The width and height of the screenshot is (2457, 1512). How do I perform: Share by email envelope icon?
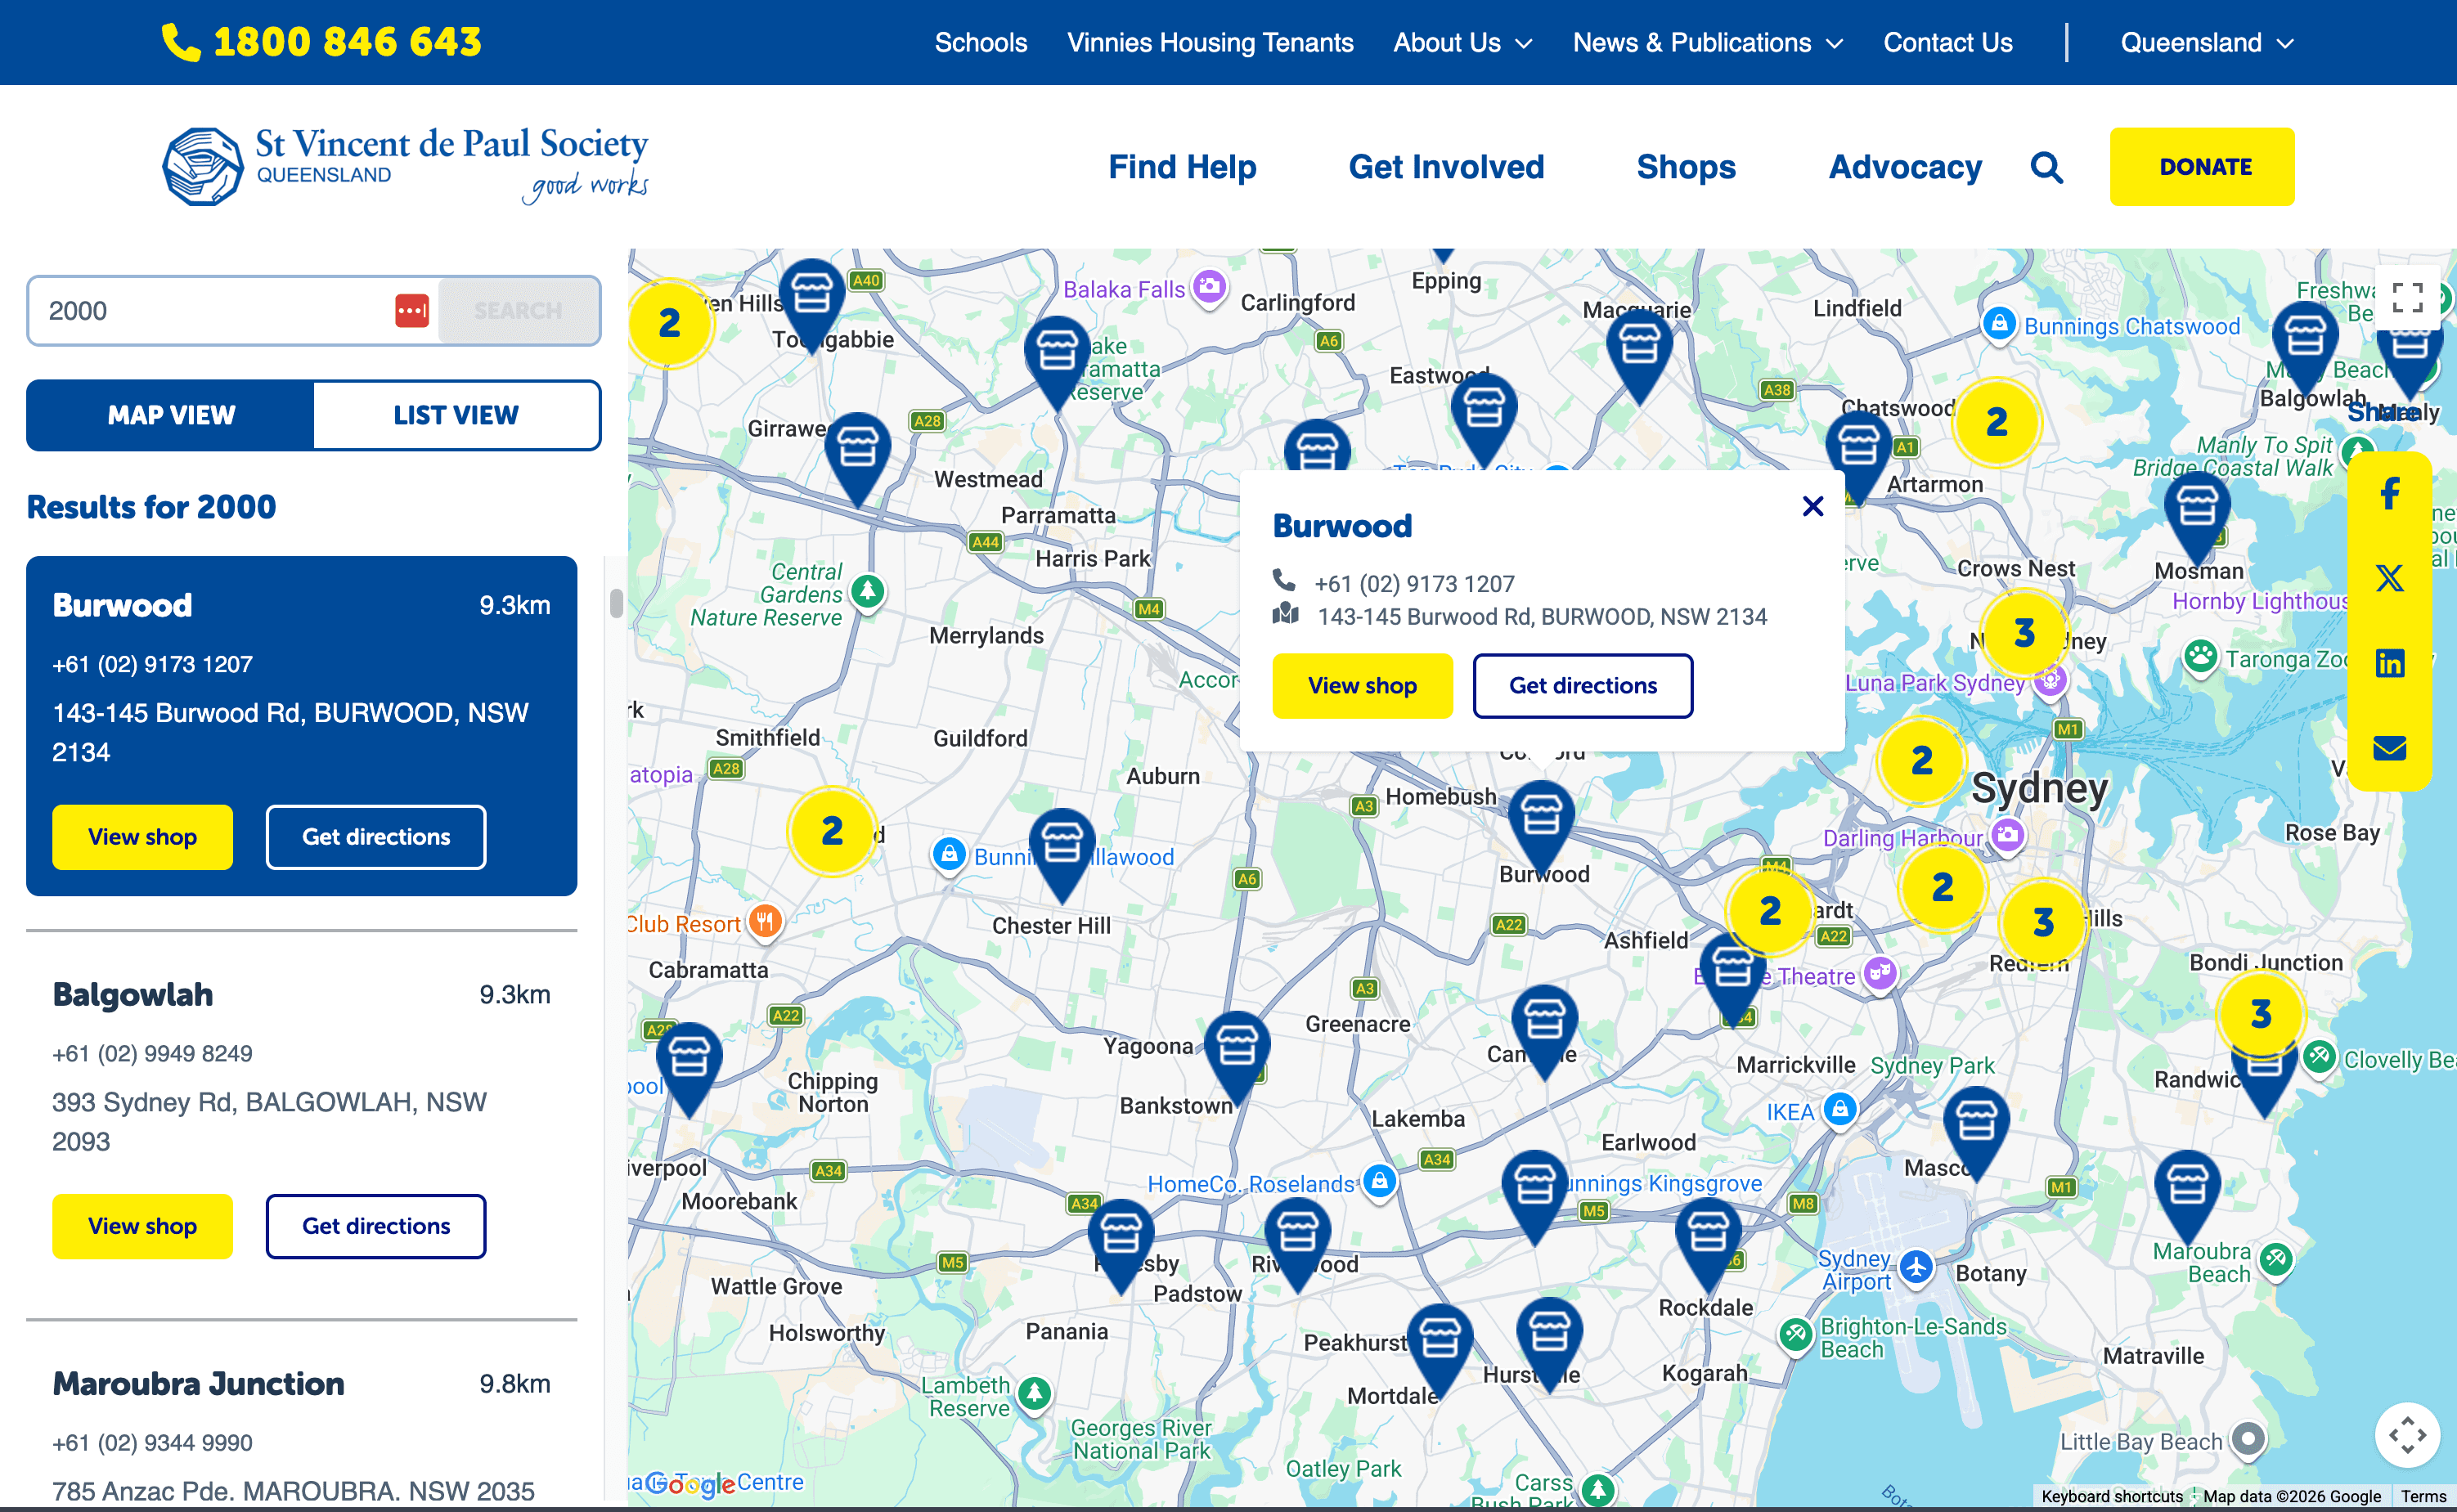(x=2390, y=748)
